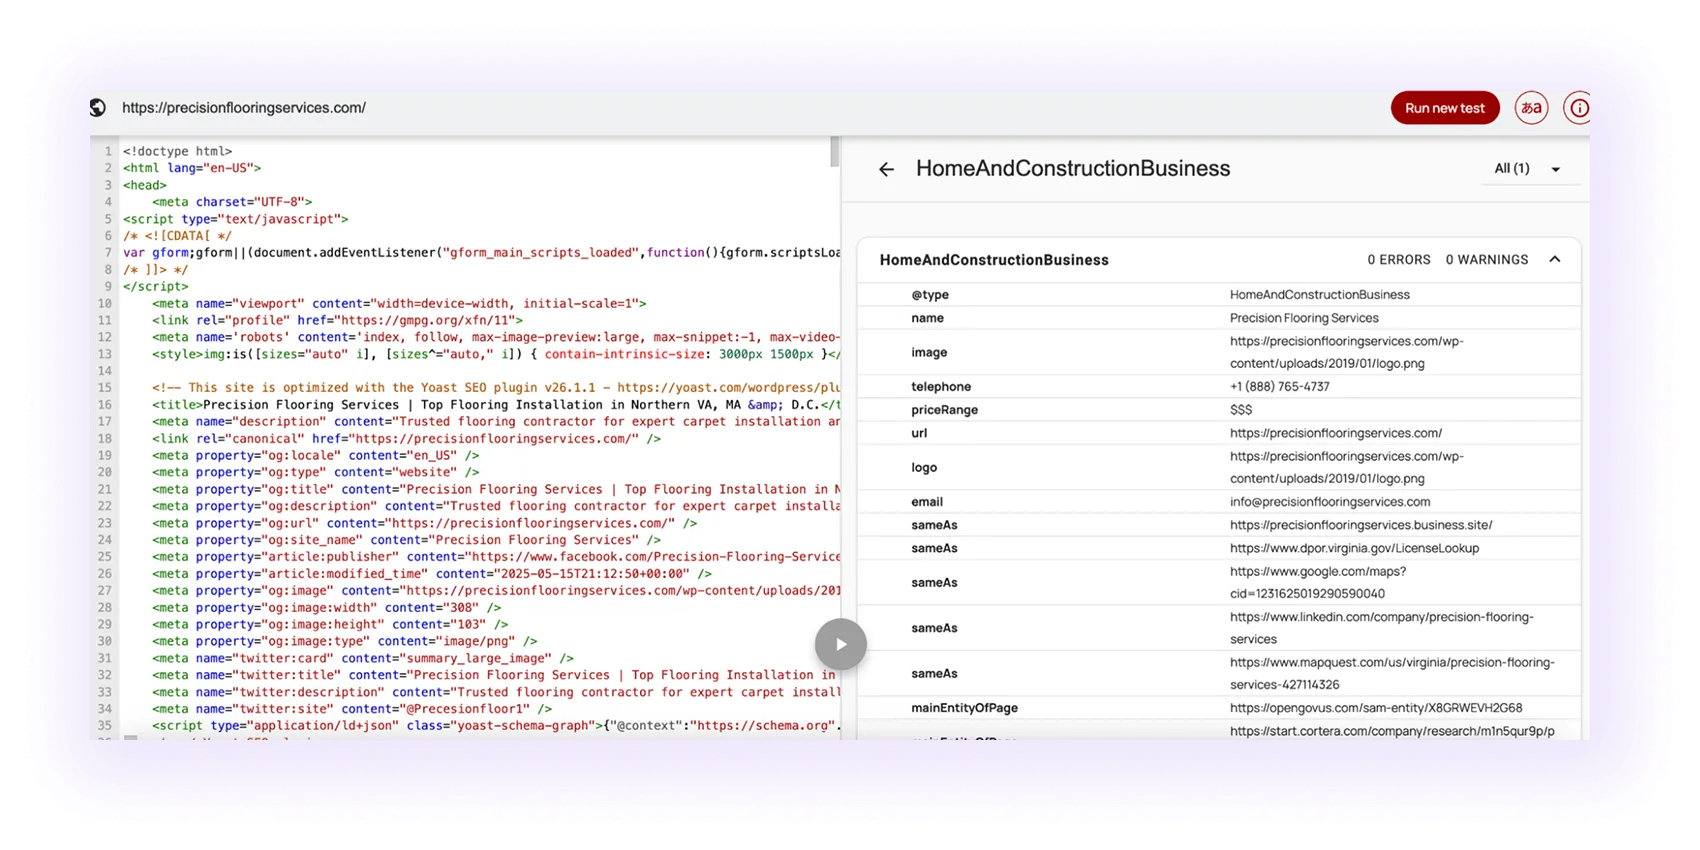Click the og:image:width meta code line
The width and height of the screenshot is (1700, 850).
point(326,608)
